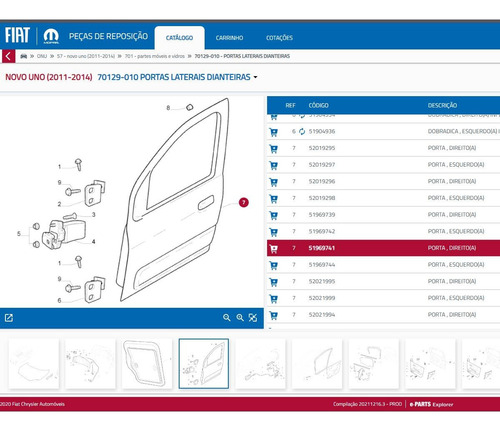Click callout number 5 on diagram
The height and width of the screenshot is (431, 500).
(19, 234)
